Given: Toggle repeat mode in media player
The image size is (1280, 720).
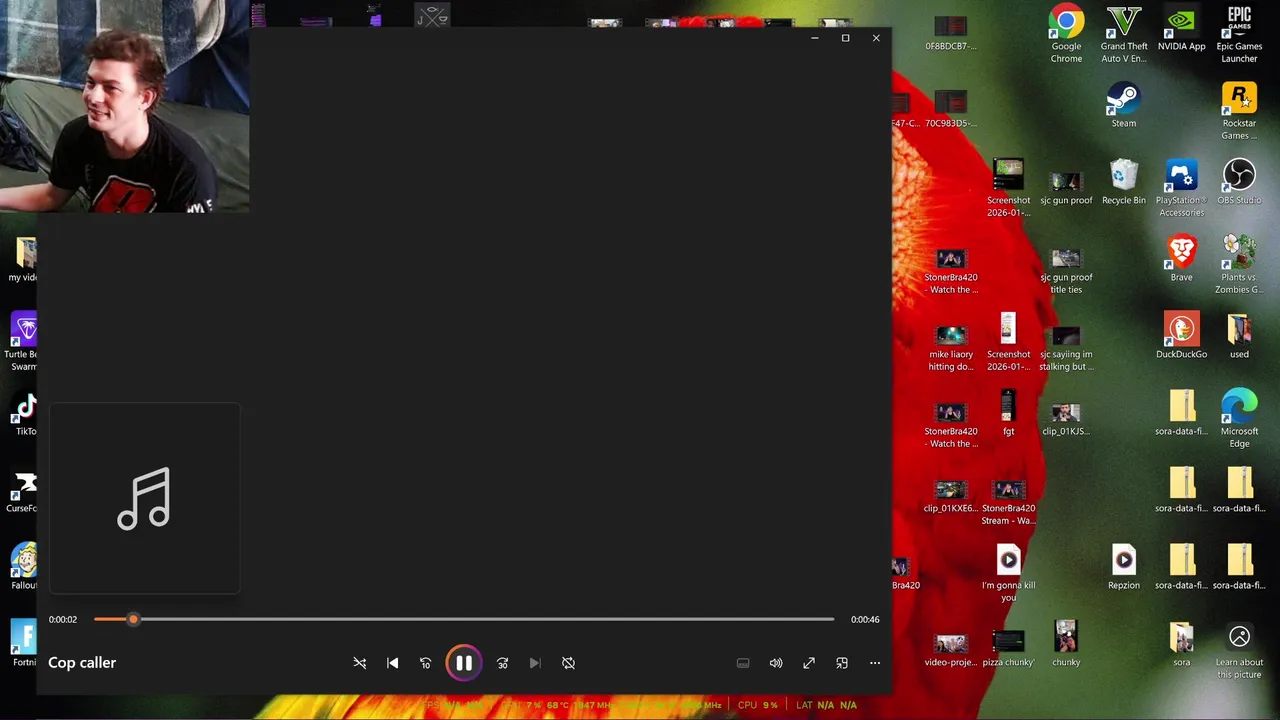Looking at the screenshot, I should (568, 663).
